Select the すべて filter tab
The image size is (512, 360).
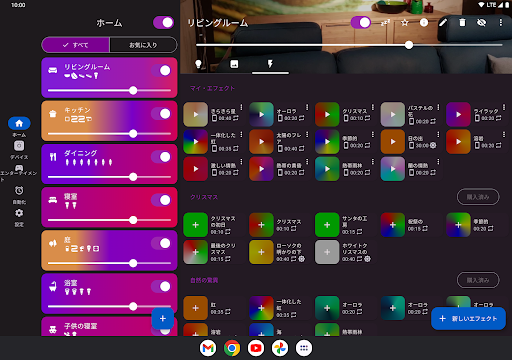(x=76, y=45)
